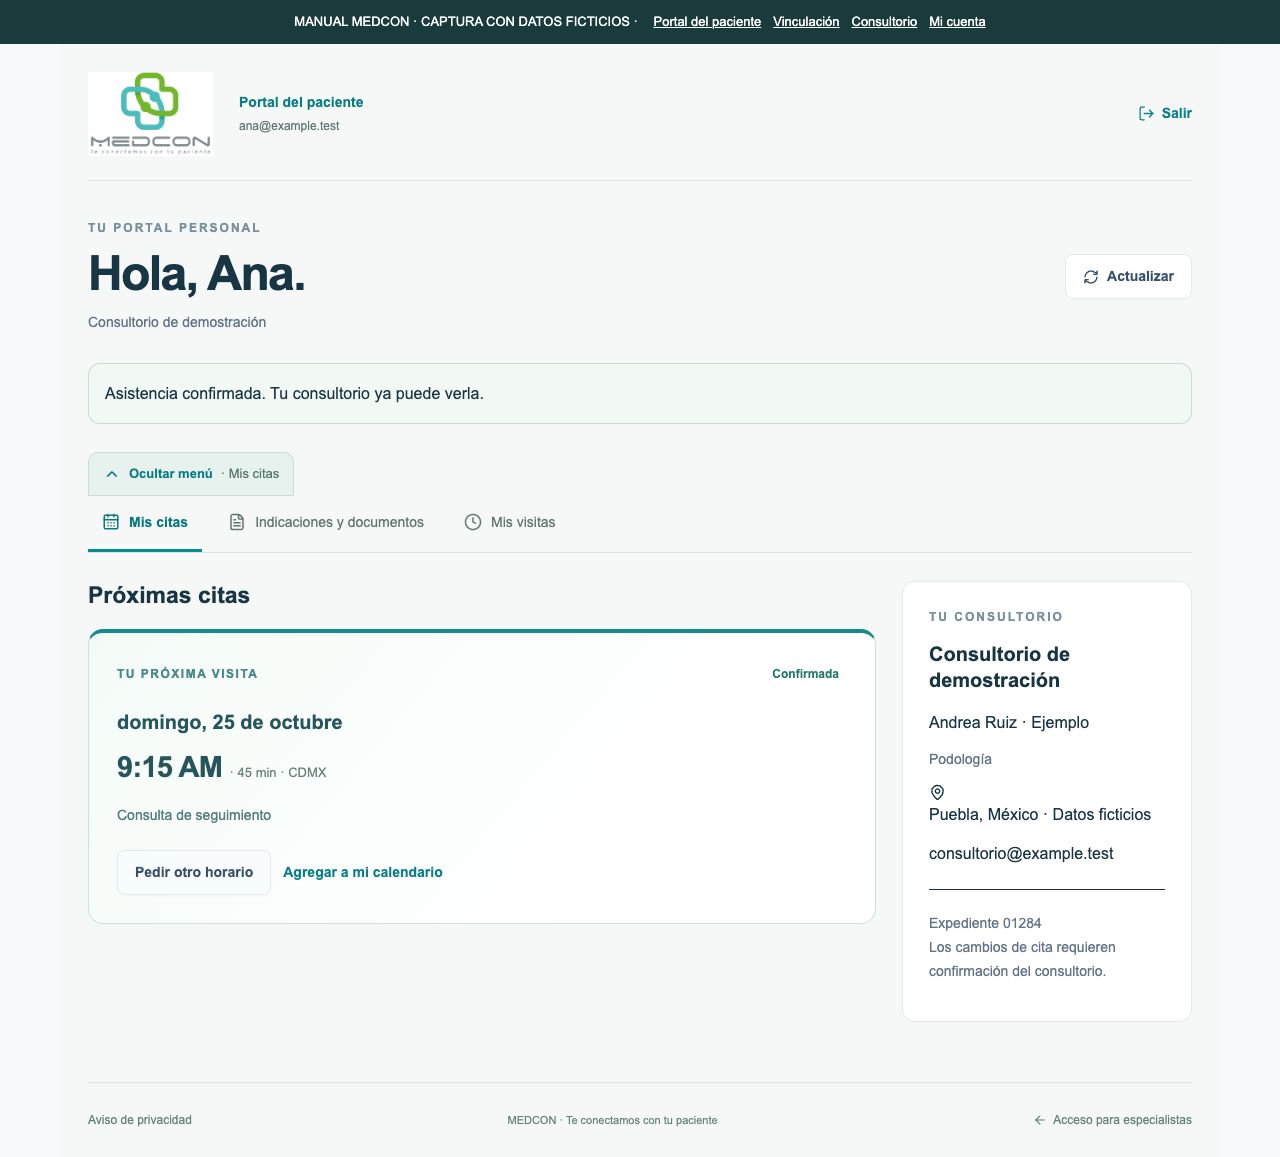Request a new time with Pedir otro horario
The image size is (1280, 1157).
(194, 872)
